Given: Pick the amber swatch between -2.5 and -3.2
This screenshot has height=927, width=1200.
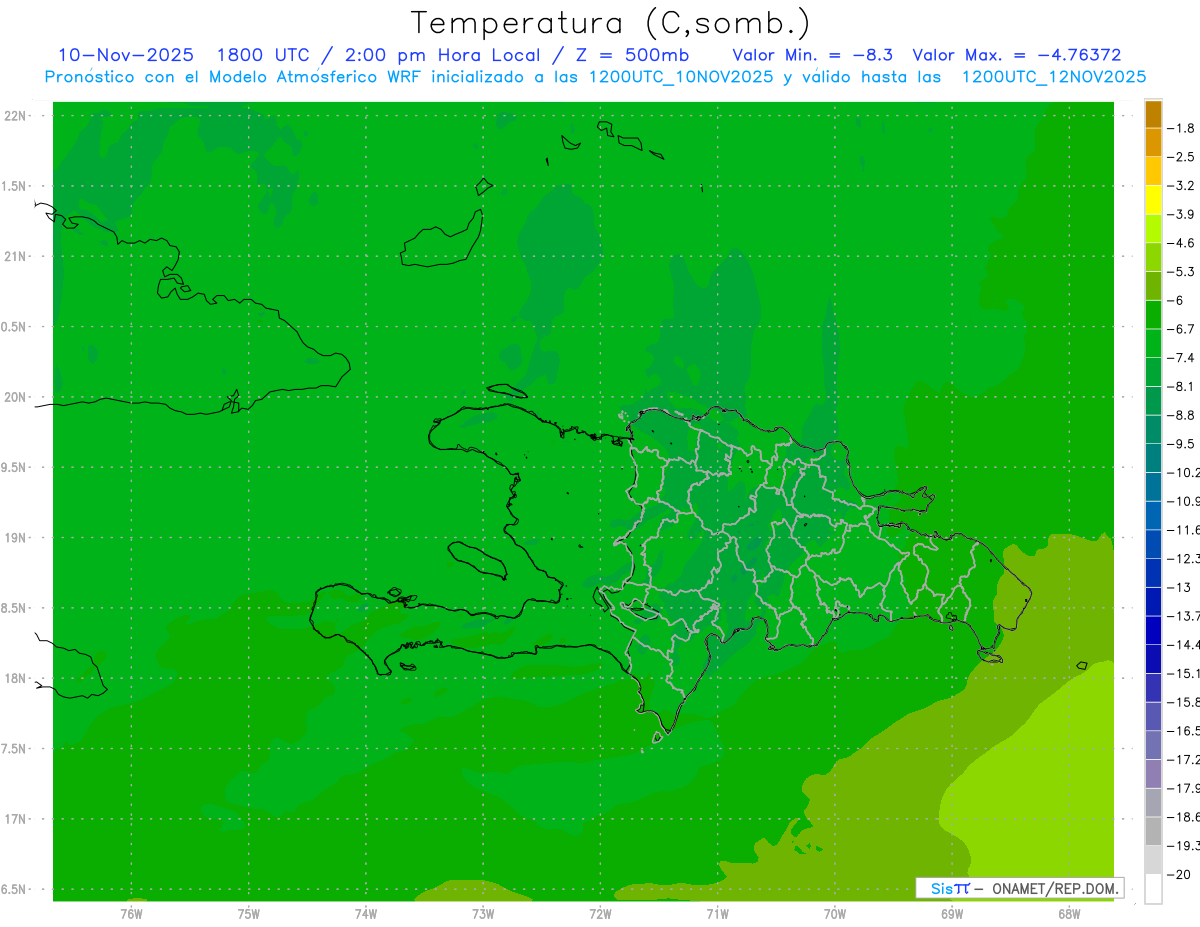Looking at the screenshot, I should pos(1154,171).
